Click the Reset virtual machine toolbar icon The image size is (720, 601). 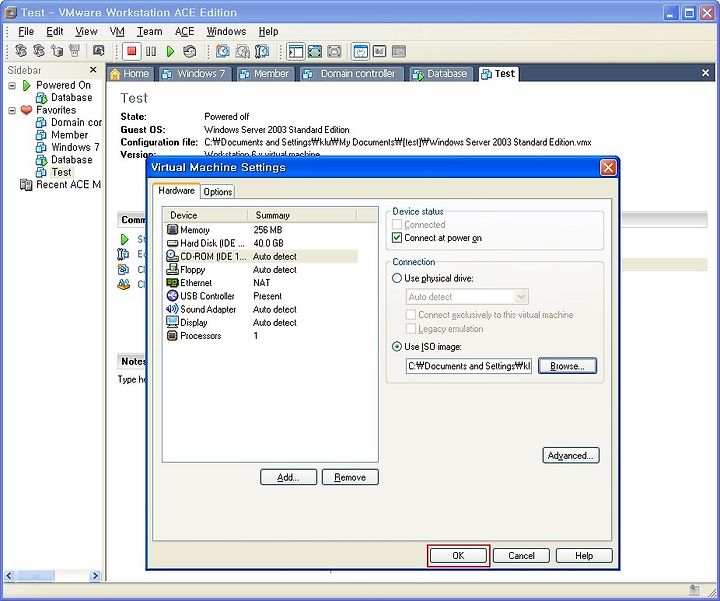pos(189,51)
